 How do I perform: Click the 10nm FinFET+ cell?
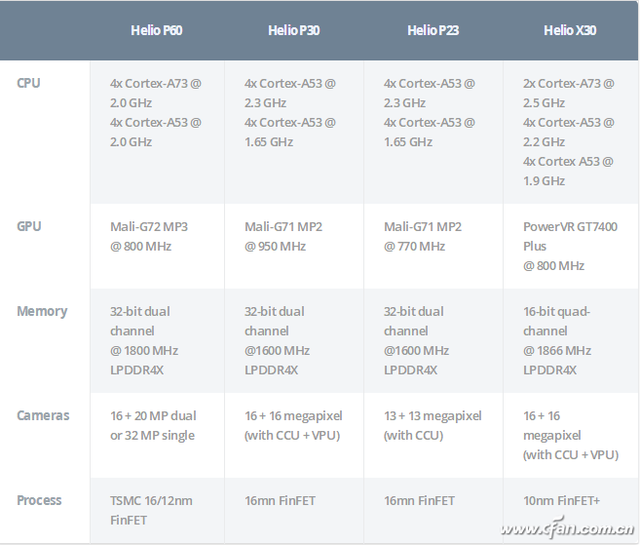(571, 510)
